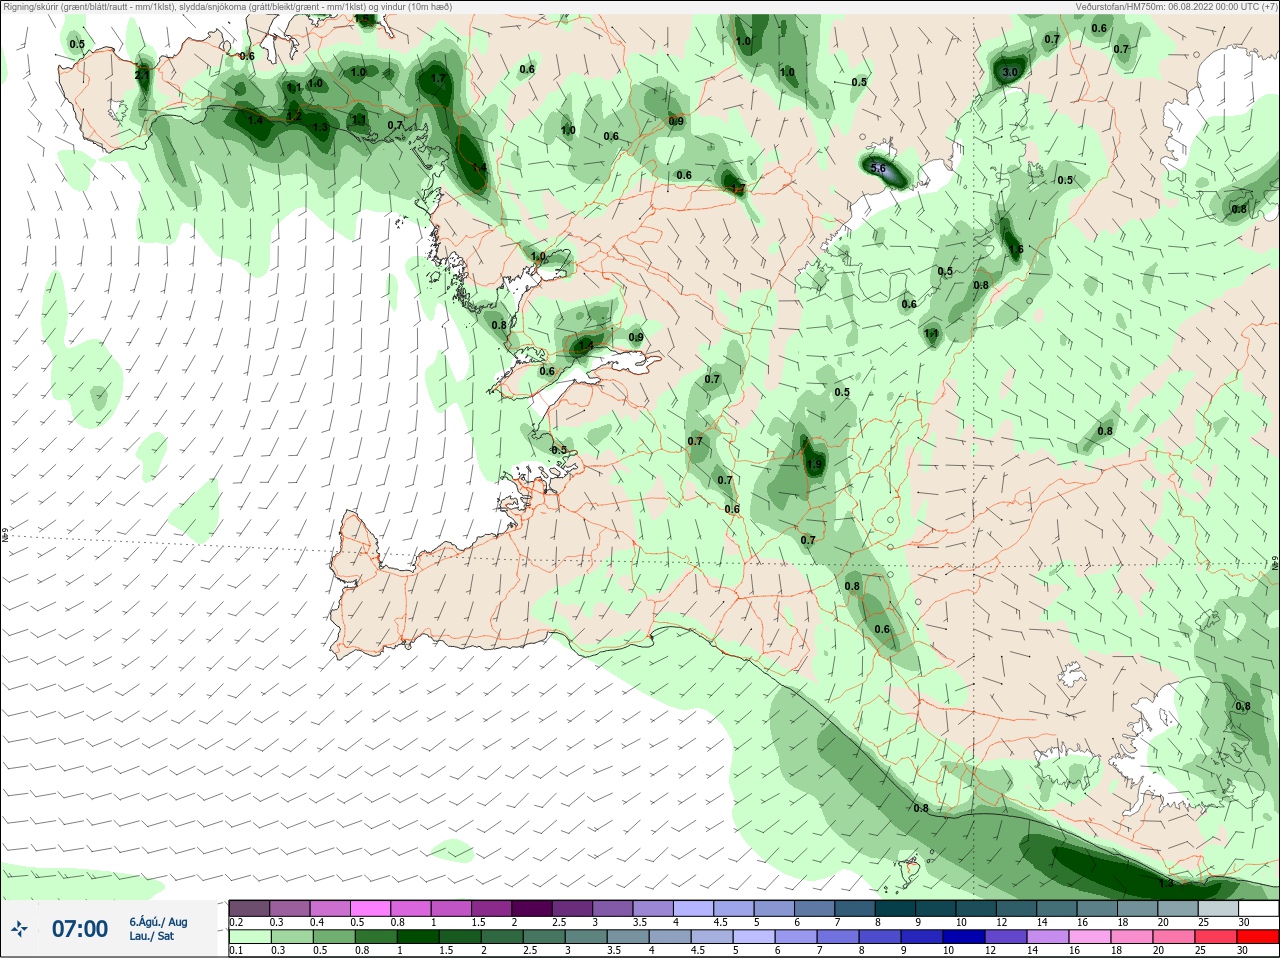The height and width of the screenshot is (958, 1280).
Task: Select the red 30 swatch in lower legend row
Action: [1257, 936]
